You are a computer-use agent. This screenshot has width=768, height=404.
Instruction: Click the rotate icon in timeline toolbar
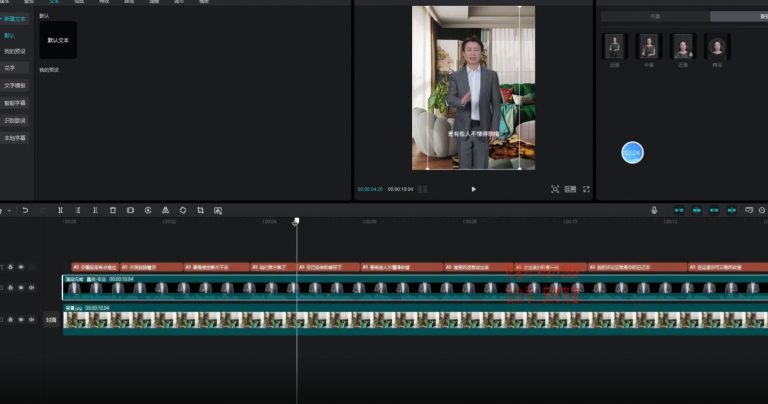(183, 210)
